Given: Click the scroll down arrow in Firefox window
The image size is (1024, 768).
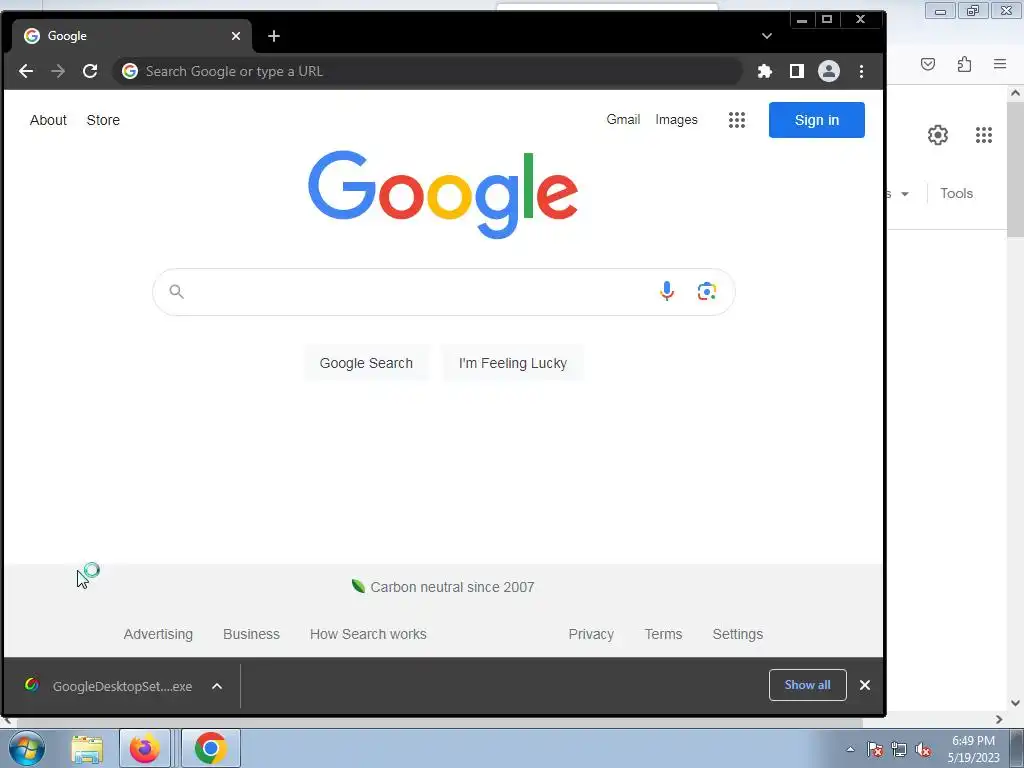Looking at the screenshot, I should (x=1015, y=703).
